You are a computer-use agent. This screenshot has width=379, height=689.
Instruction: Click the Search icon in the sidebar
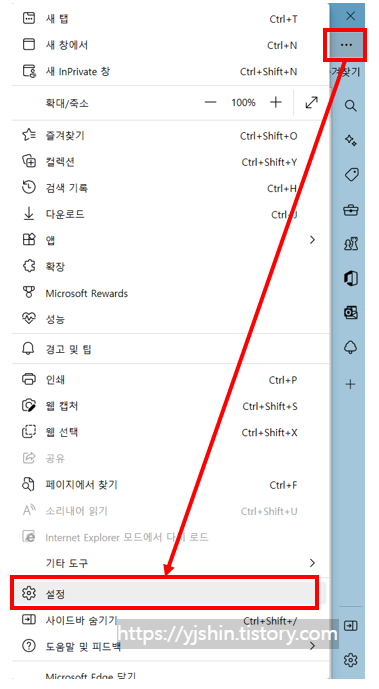[x=350, y=106]
